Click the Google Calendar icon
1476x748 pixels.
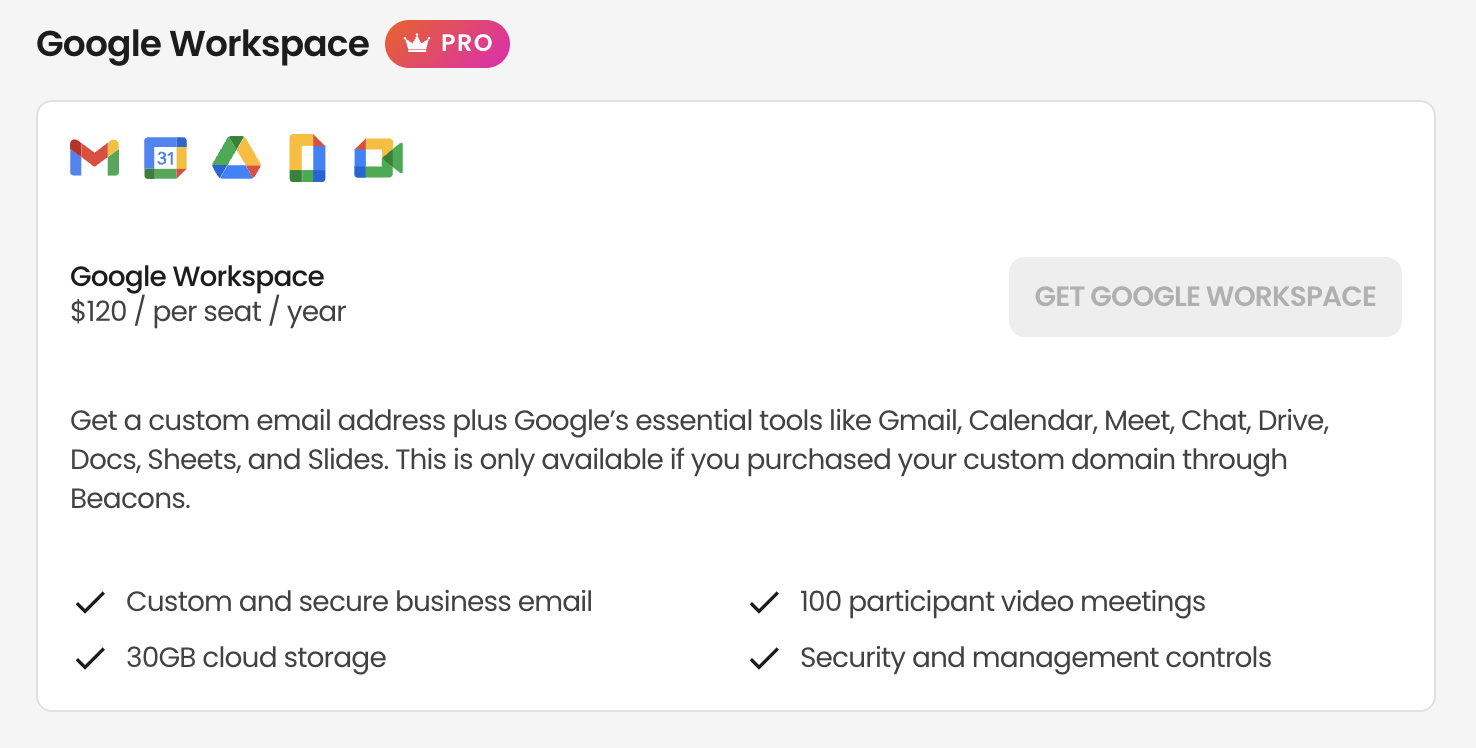[x=166, y=158]
